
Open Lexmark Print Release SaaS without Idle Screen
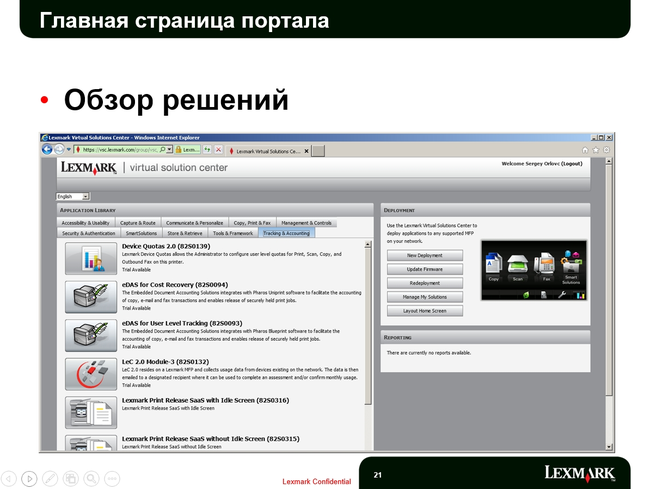click(x=211, y=439)
